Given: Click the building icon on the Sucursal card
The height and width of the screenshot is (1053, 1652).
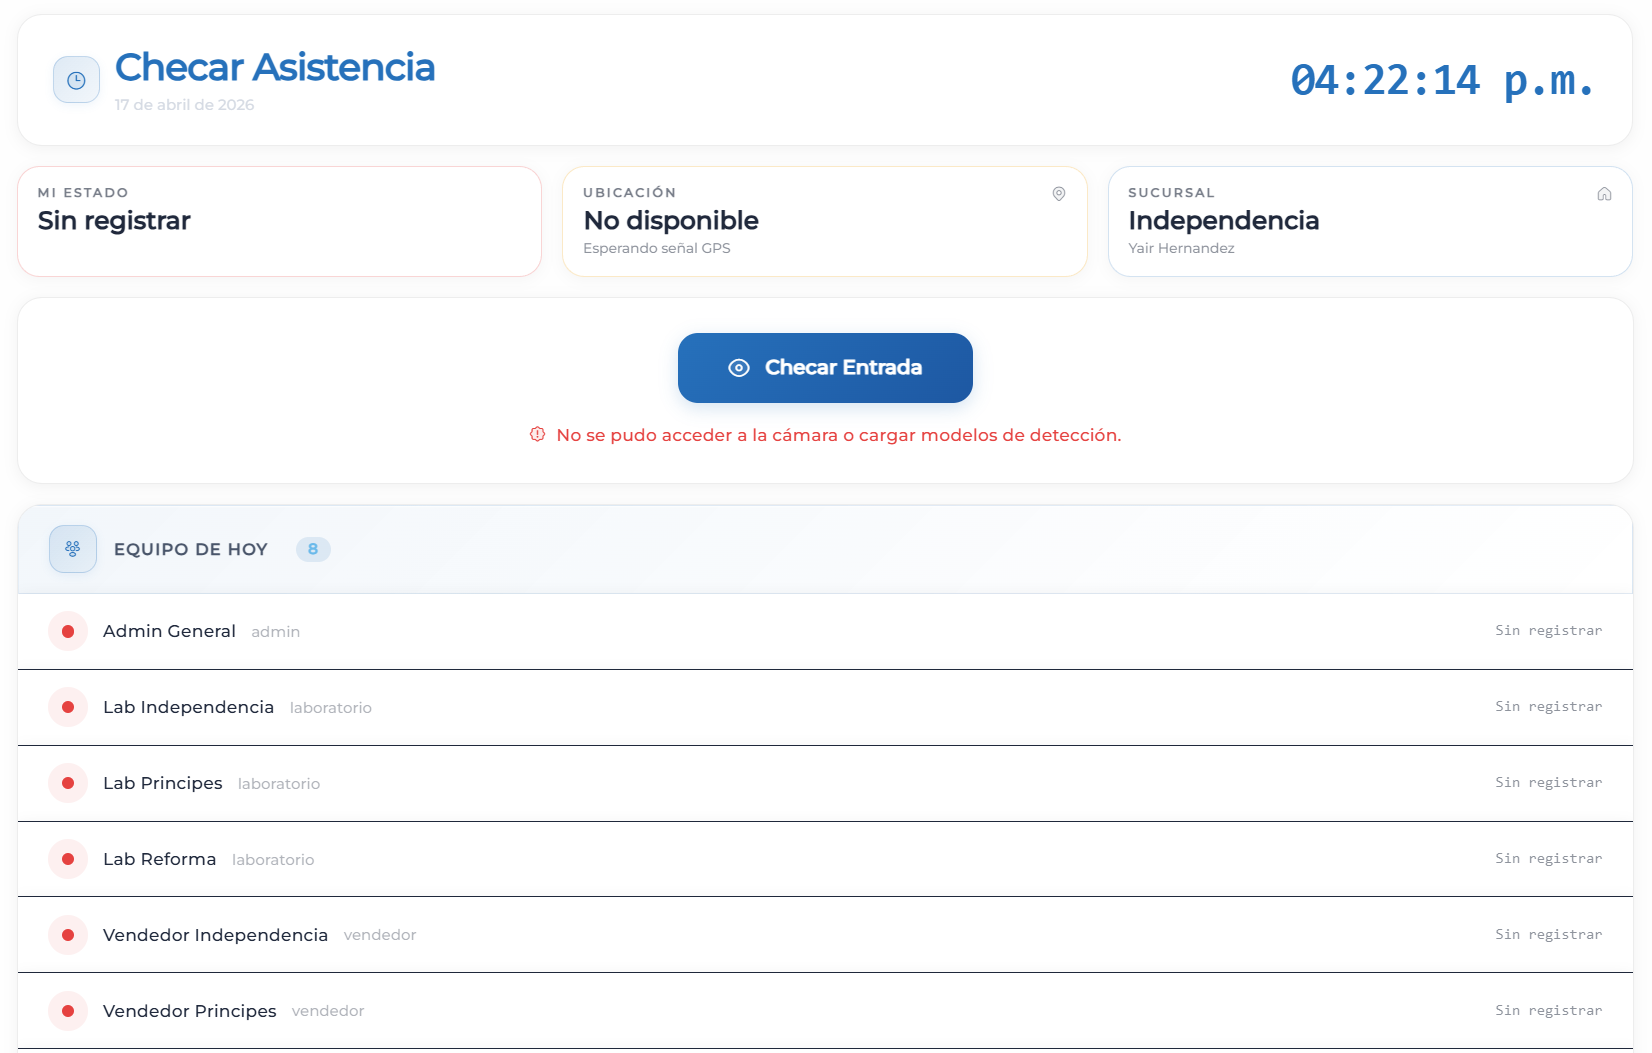Looking at the screenshot, I should coord(1603,193).
